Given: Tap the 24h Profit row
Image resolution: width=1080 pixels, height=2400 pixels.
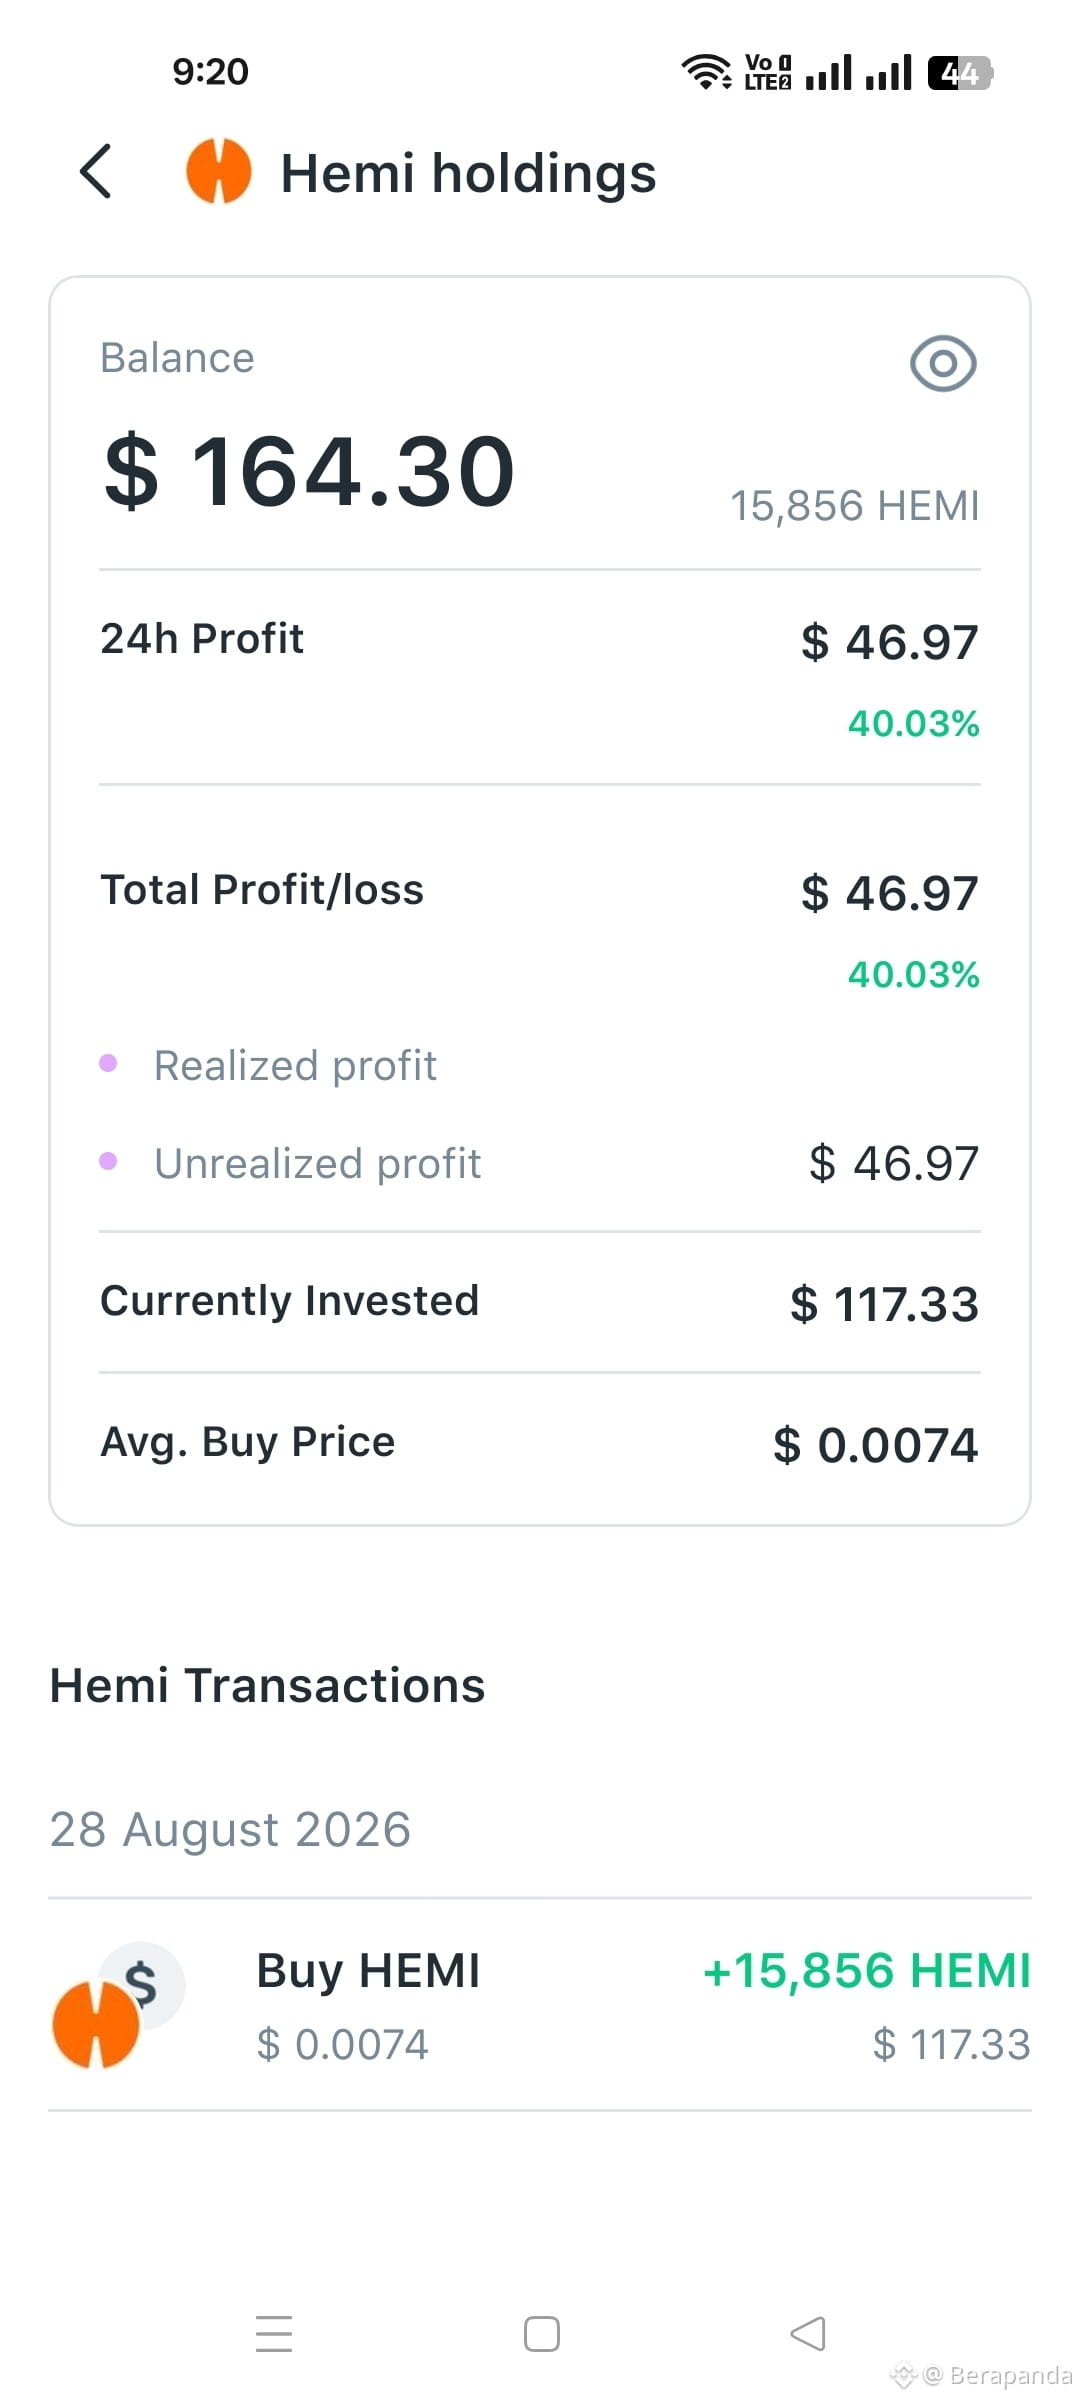Looking at the screenshot, I should (540, 678).
